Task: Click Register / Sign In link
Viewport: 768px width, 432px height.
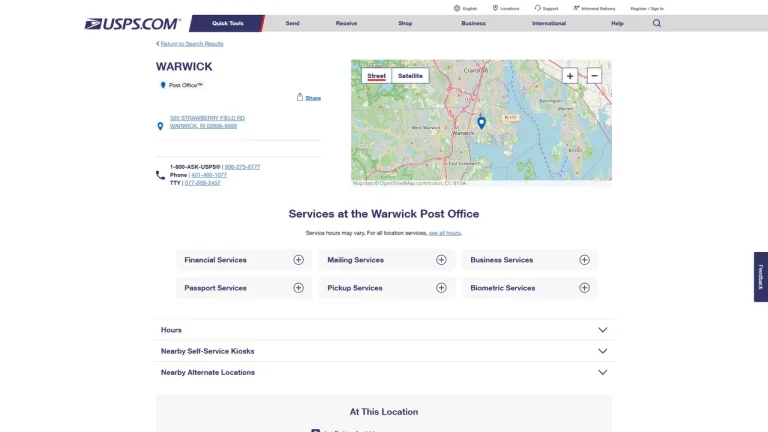Action: click(x=647, y=8)
